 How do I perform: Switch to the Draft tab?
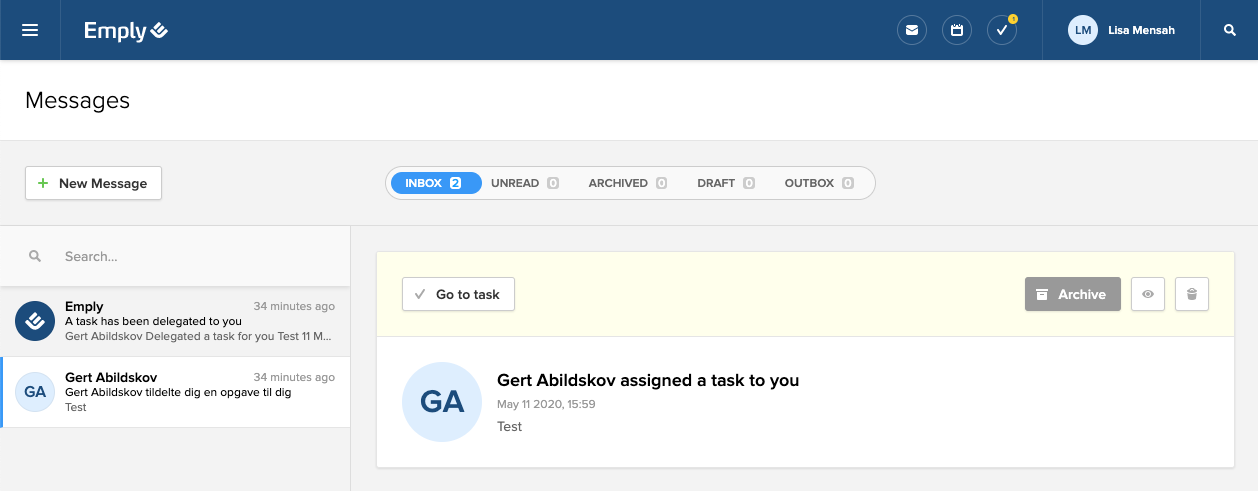tap(725, 183)
